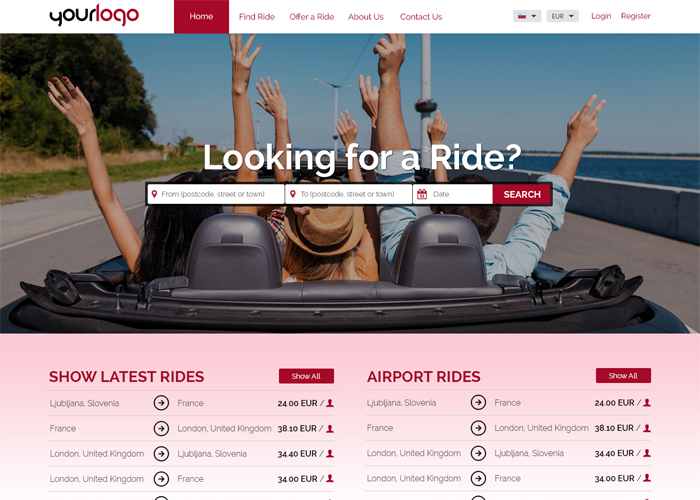
Task: Expand the EUR currency dropdown
Action: point(562,16)
